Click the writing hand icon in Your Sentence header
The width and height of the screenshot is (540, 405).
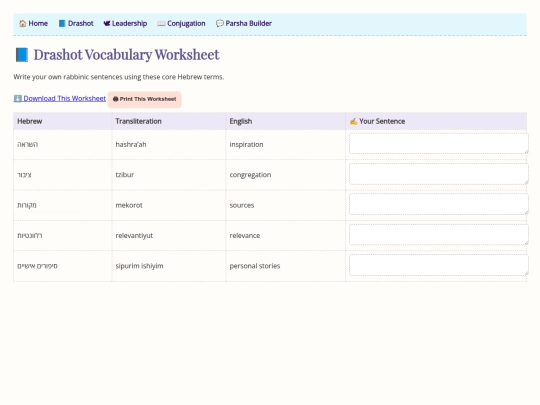(353, 121)
